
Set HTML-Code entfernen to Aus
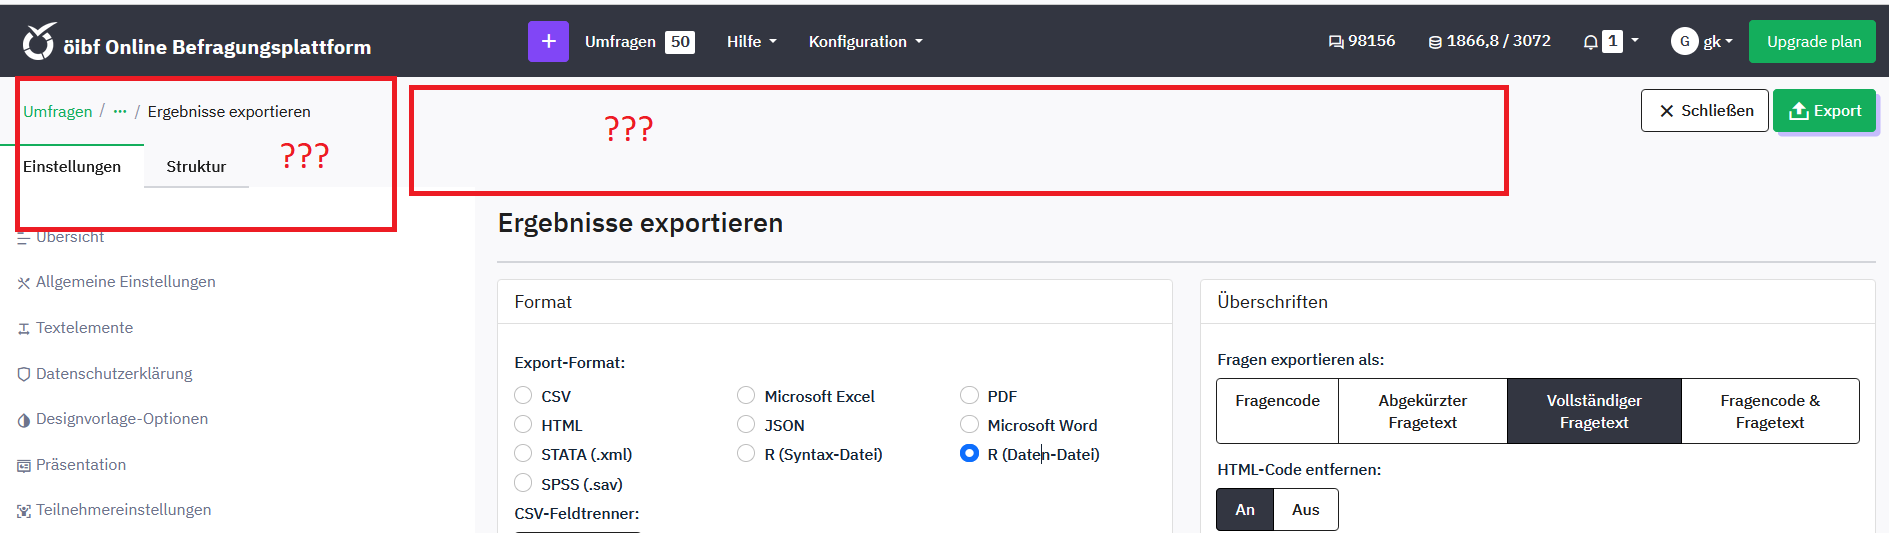(1305, 510)
